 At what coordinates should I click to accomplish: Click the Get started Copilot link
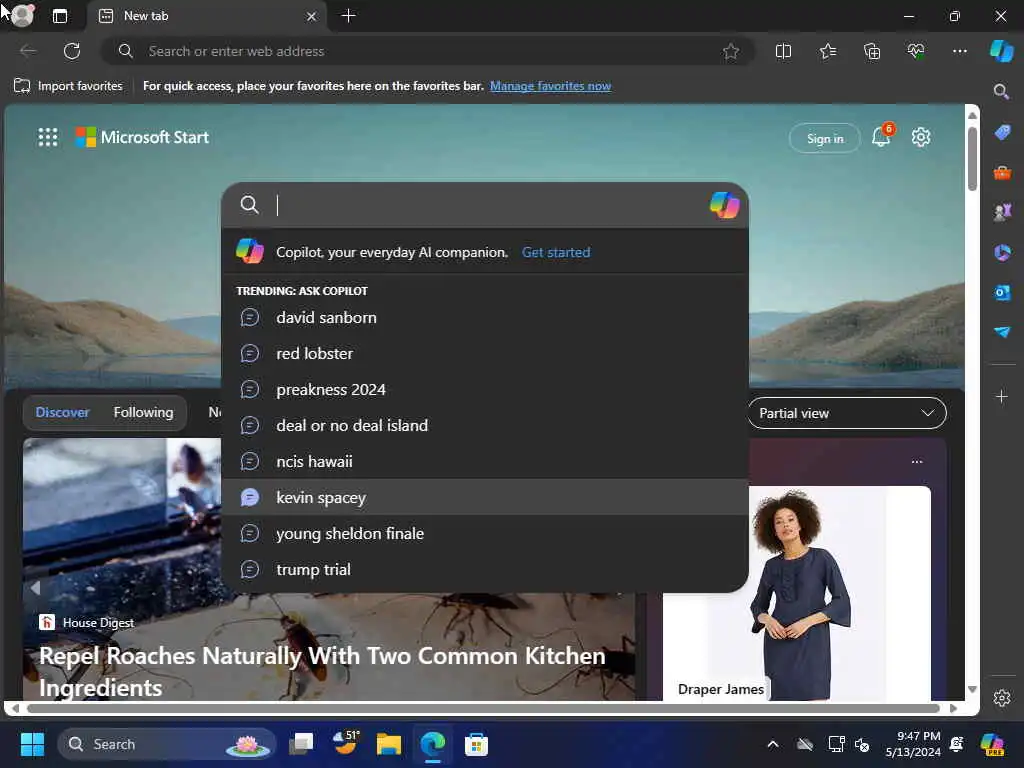[556, 252]
